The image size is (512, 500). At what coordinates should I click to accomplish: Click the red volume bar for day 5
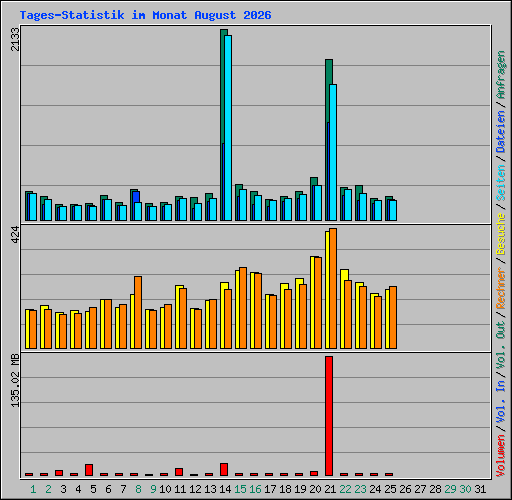89,470
